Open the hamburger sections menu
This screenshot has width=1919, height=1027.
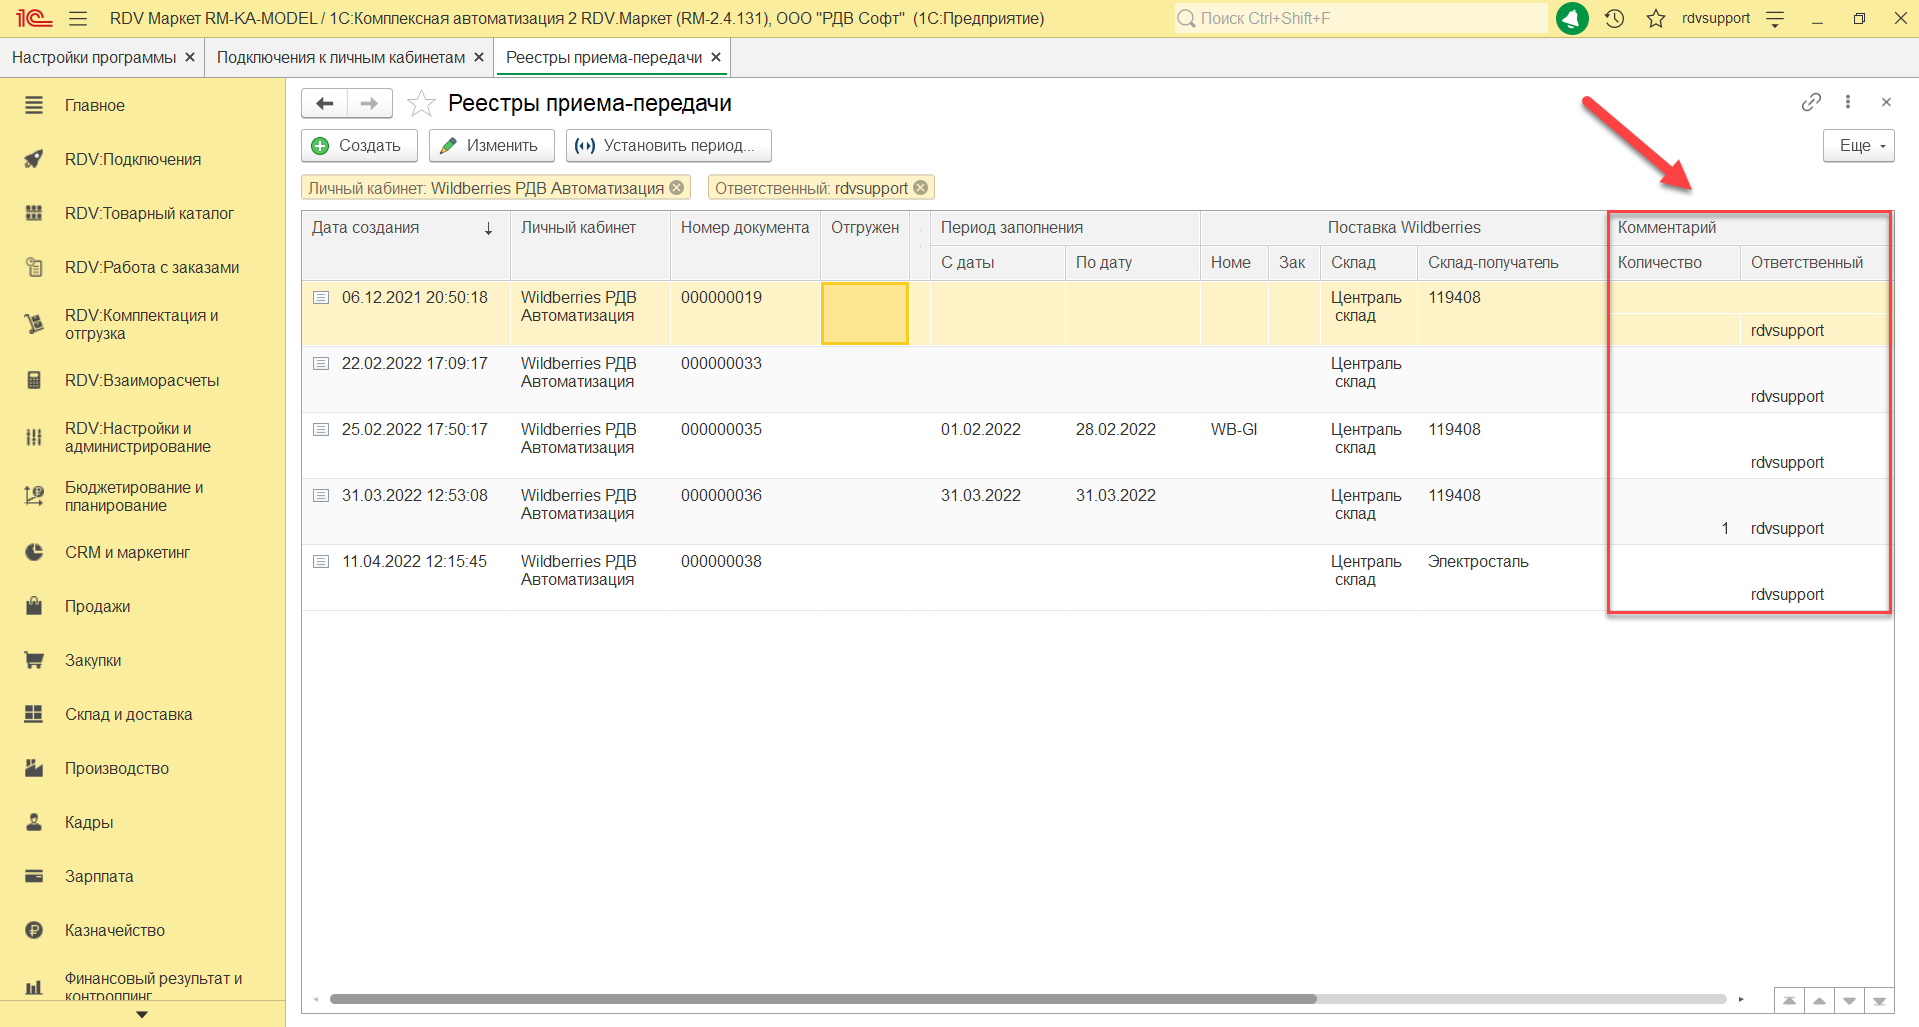[x=78, y=19]
